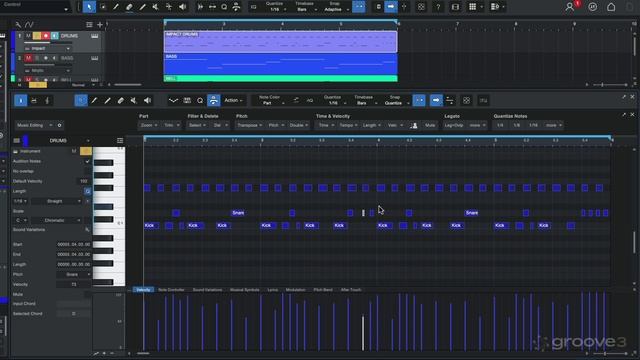Switch to the After Touch tab

pos(351,290)
